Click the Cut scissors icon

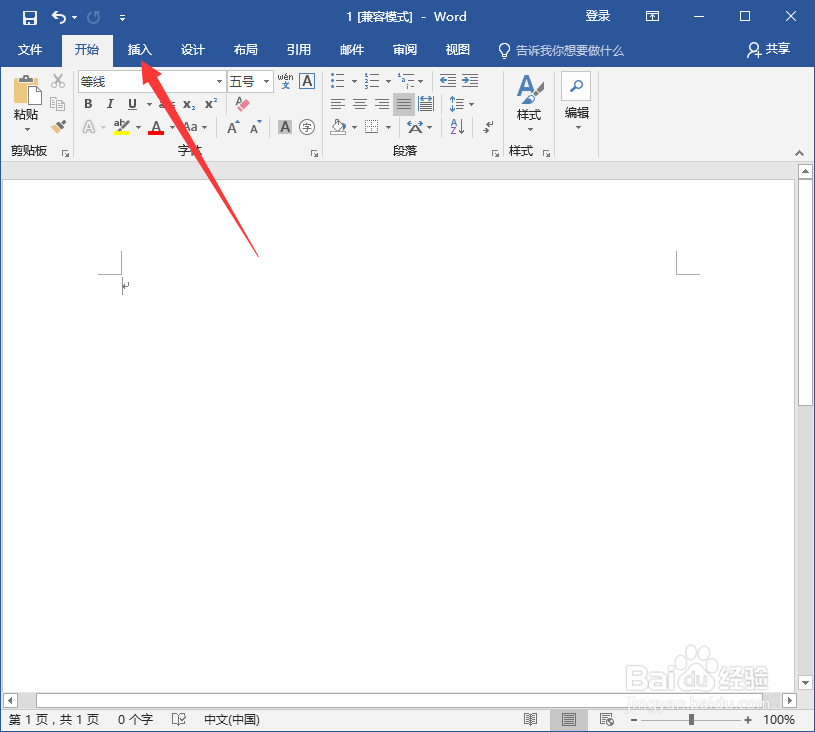coord(58,81)
